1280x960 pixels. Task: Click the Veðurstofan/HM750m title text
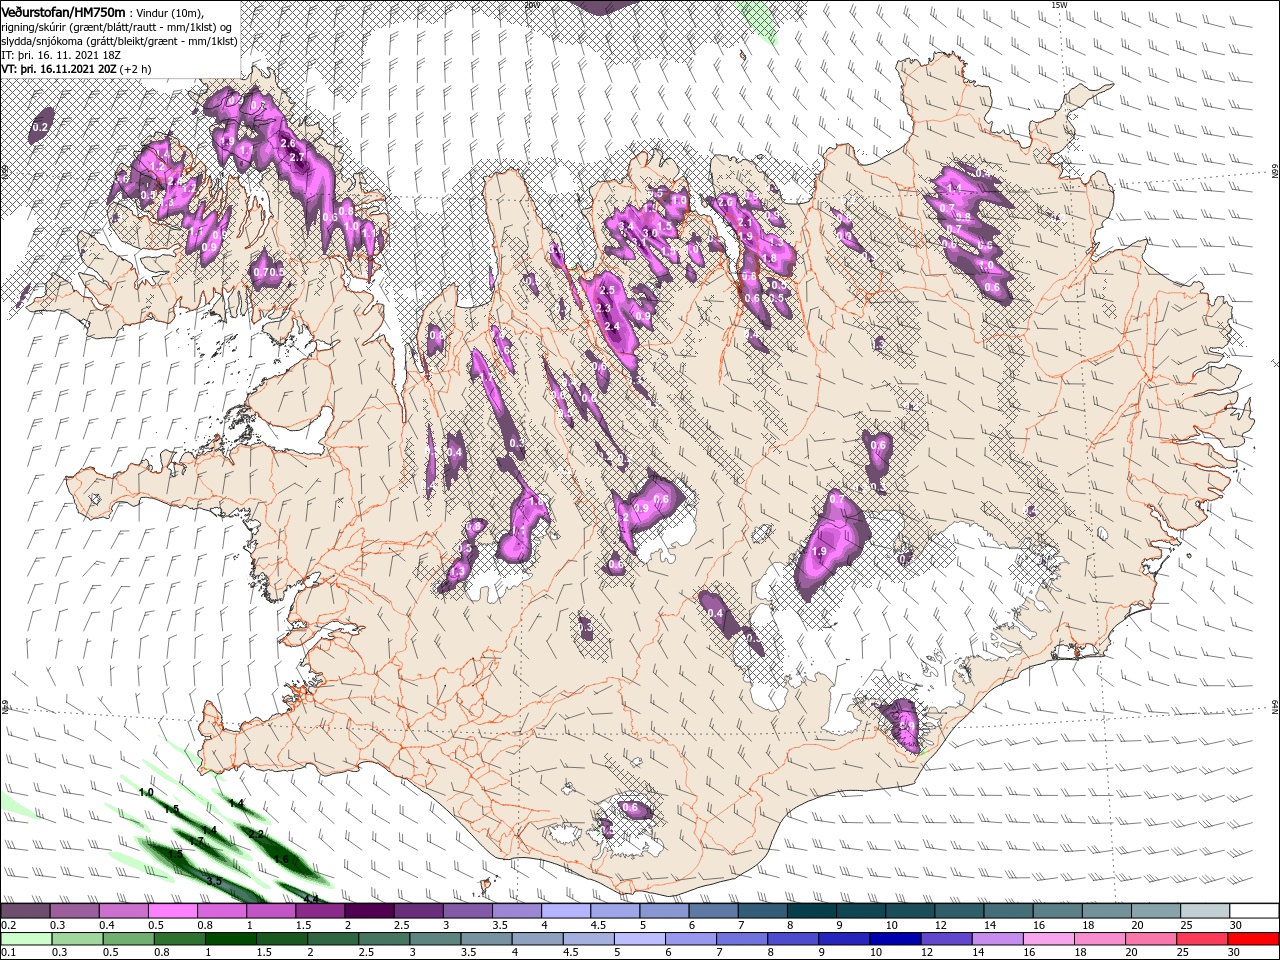[x=63, y=11]
